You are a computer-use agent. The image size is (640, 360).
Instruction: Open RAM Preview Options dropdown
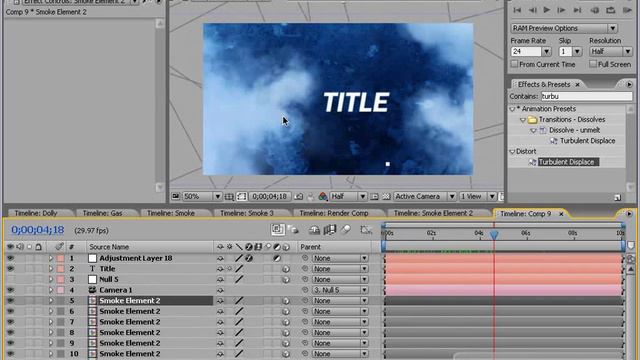[564, 28]
